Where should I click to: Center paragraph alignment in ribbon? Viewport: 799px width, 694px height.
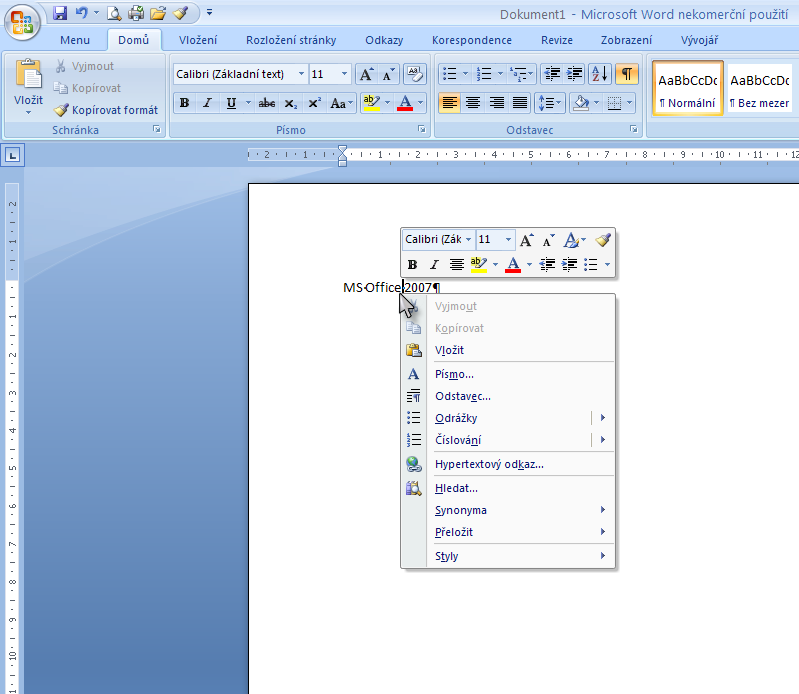click(x=473, y=103)
